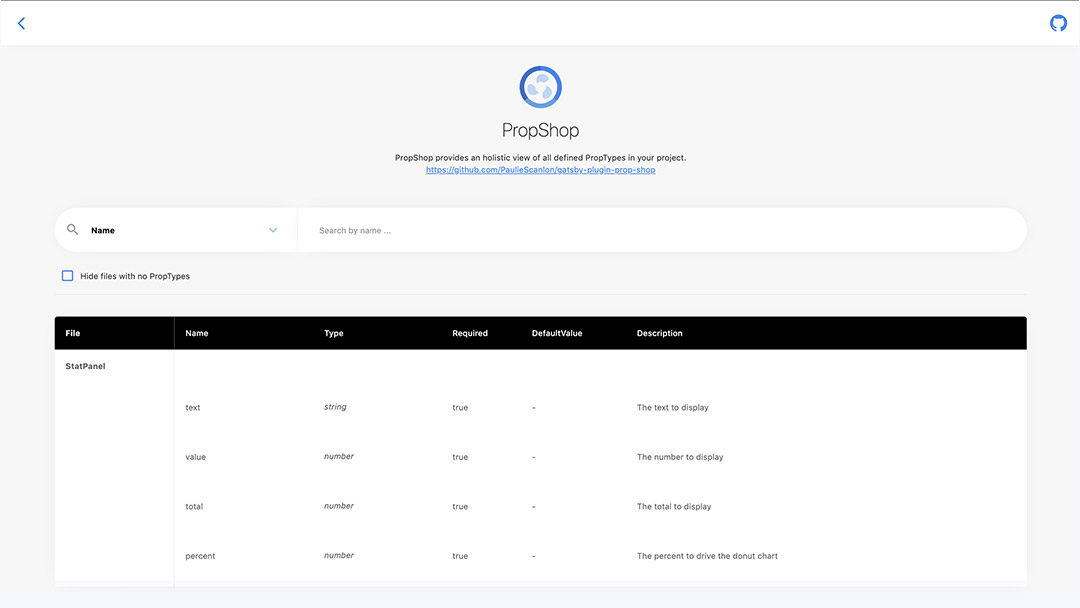Click 'true' in the percent row
The width and height of the screenshot is (1080, 608).
(460, 556)
